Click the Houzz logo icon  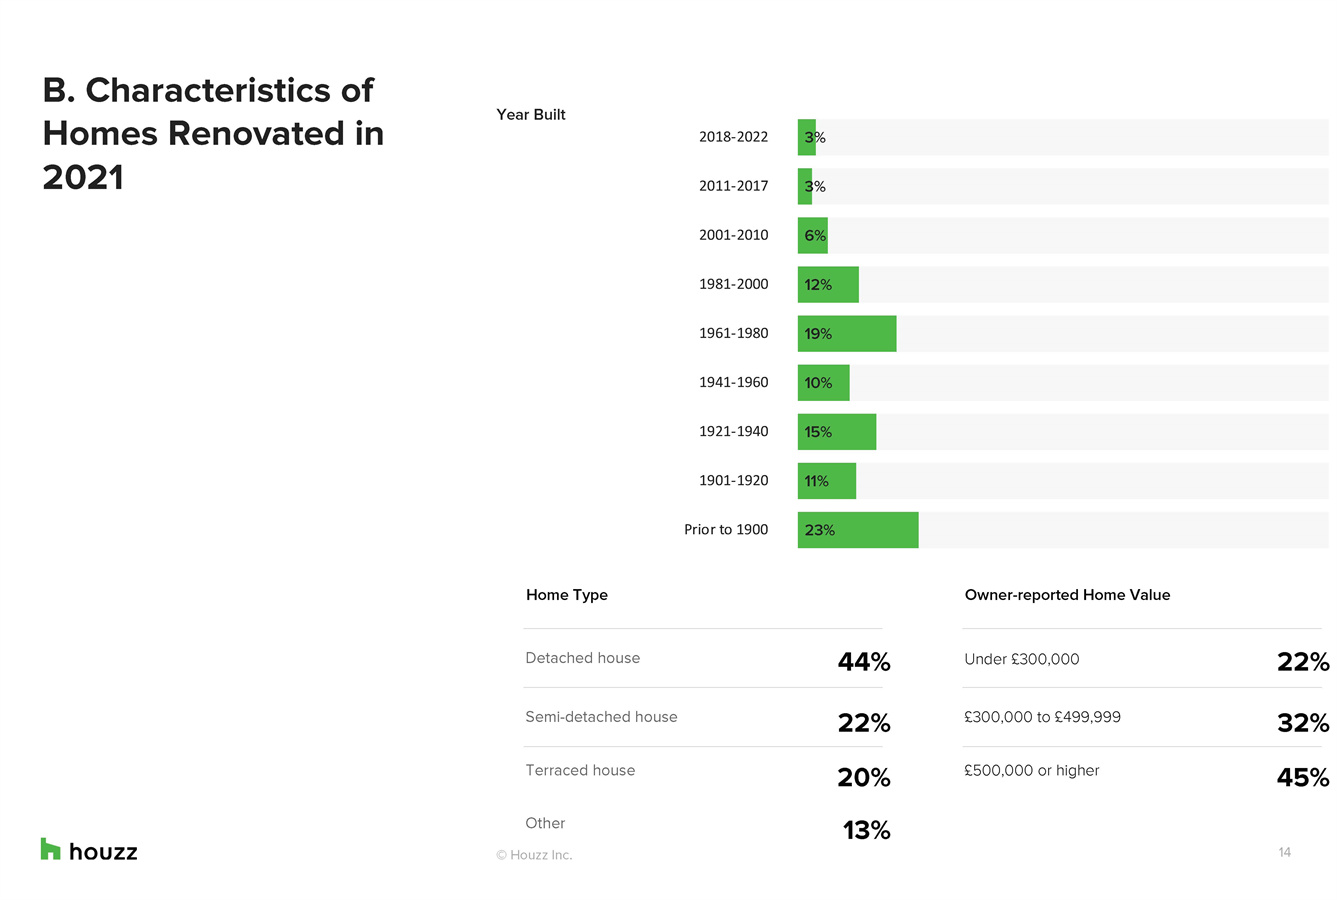tap(51, 849)
